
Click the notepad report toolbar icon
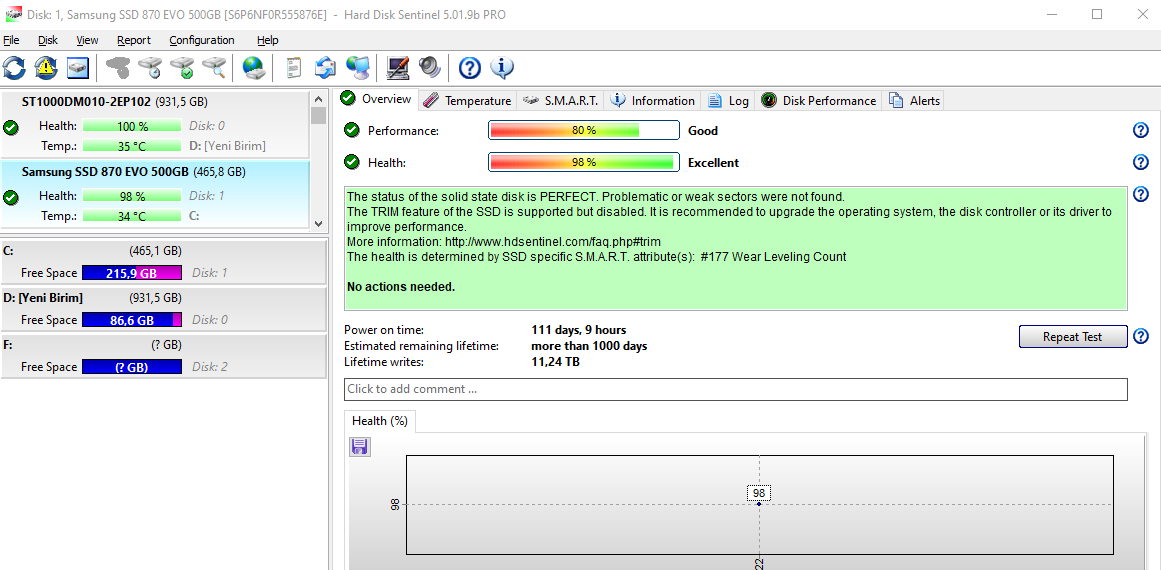pyautogui.click(x=294, y=68)
